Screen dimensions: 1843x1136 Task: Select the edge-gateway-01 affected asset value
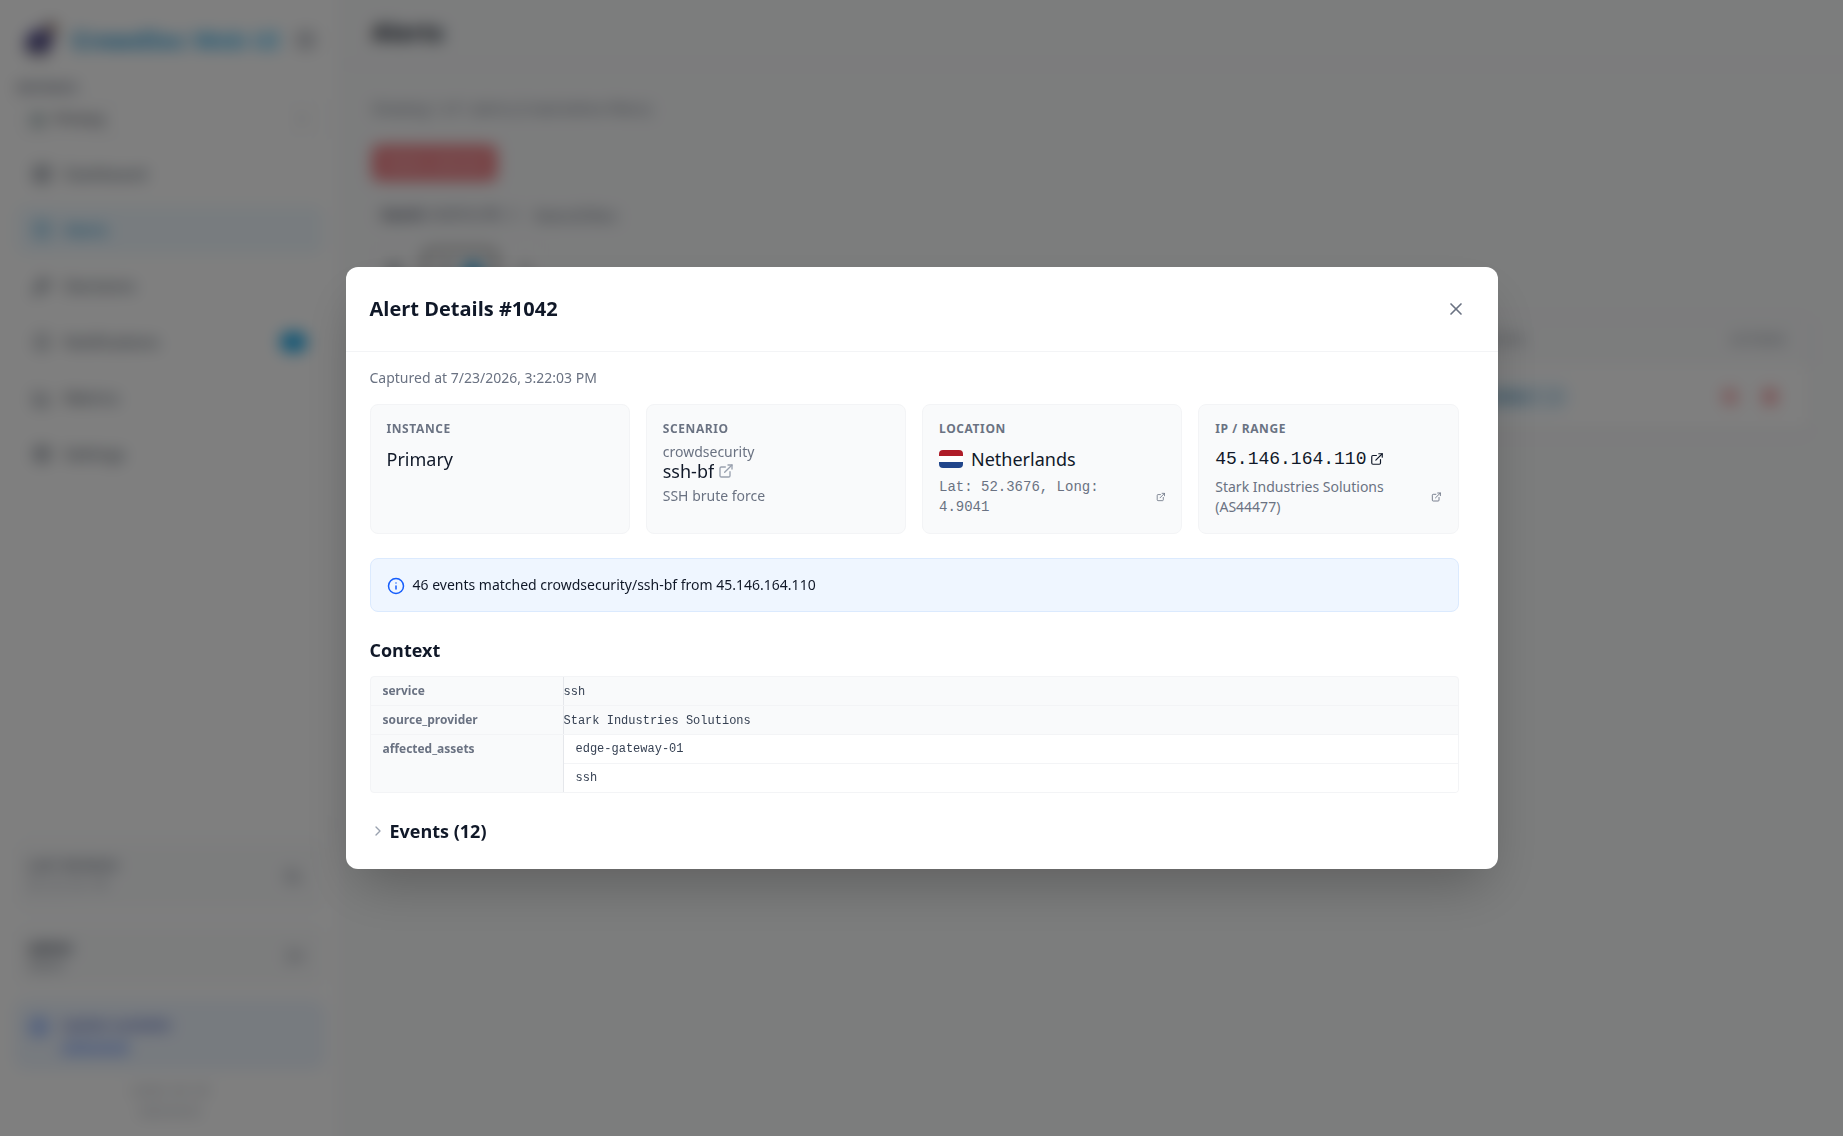[629, 748]
